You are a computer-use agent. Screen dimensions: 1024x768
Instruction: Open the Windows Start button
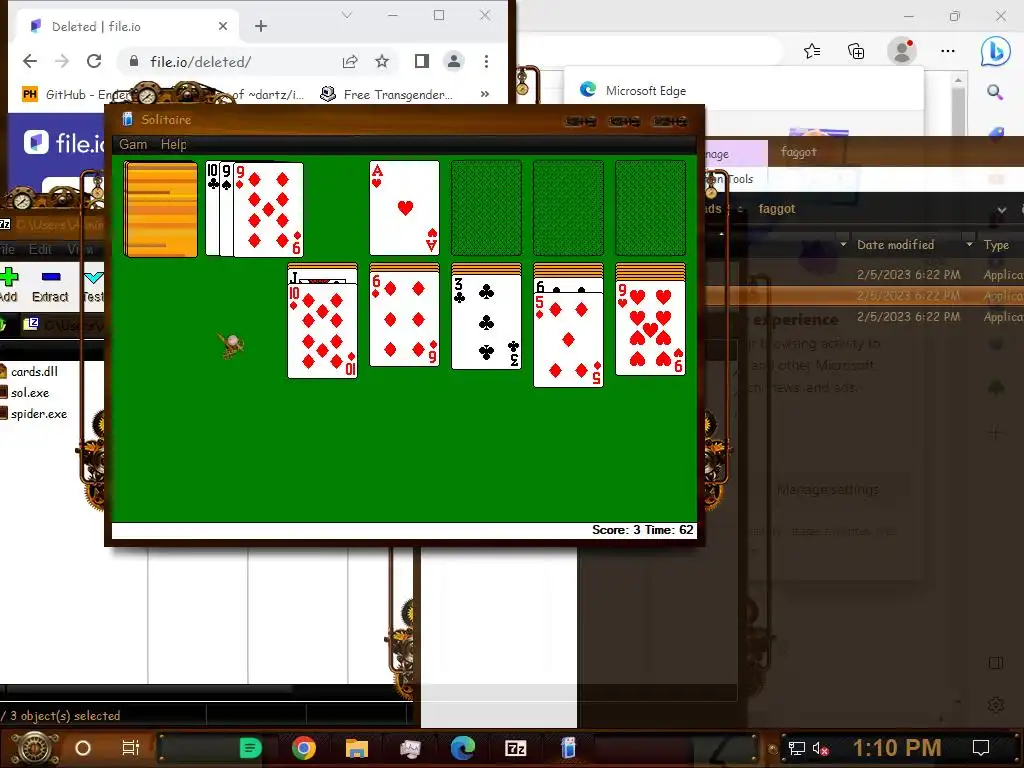click(35, 748)
